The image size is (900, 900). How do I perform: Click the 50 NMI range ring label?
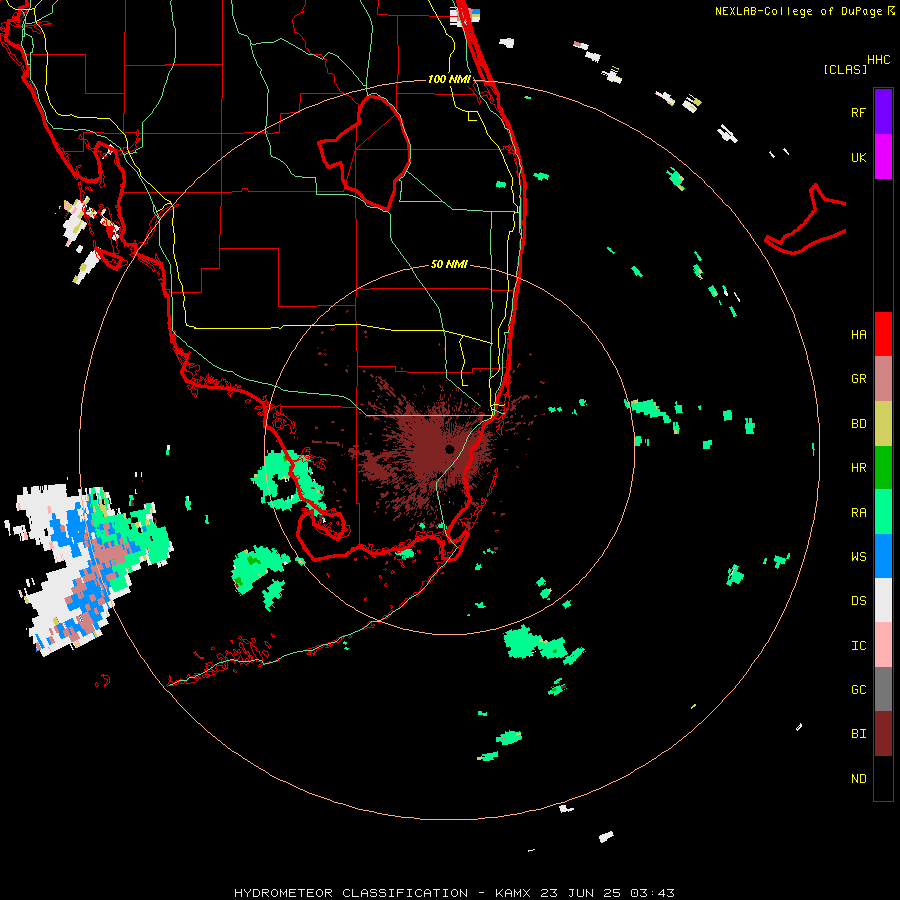click(449, 264)
